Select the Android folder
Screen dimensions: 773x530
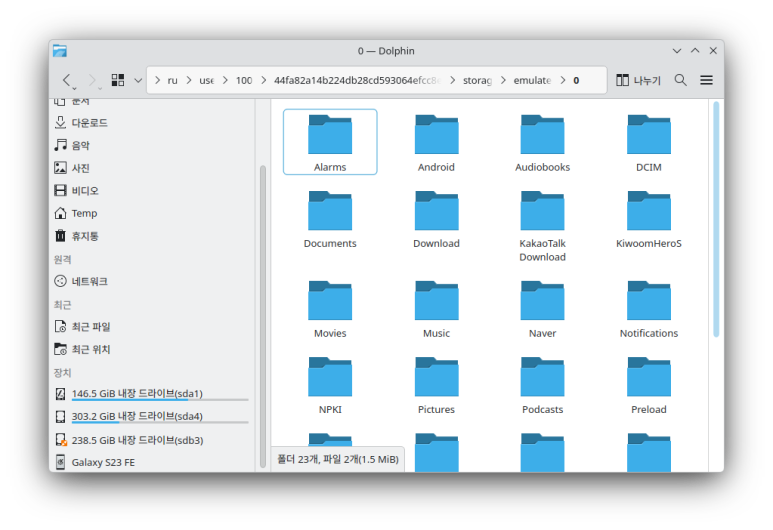[436, 142]
